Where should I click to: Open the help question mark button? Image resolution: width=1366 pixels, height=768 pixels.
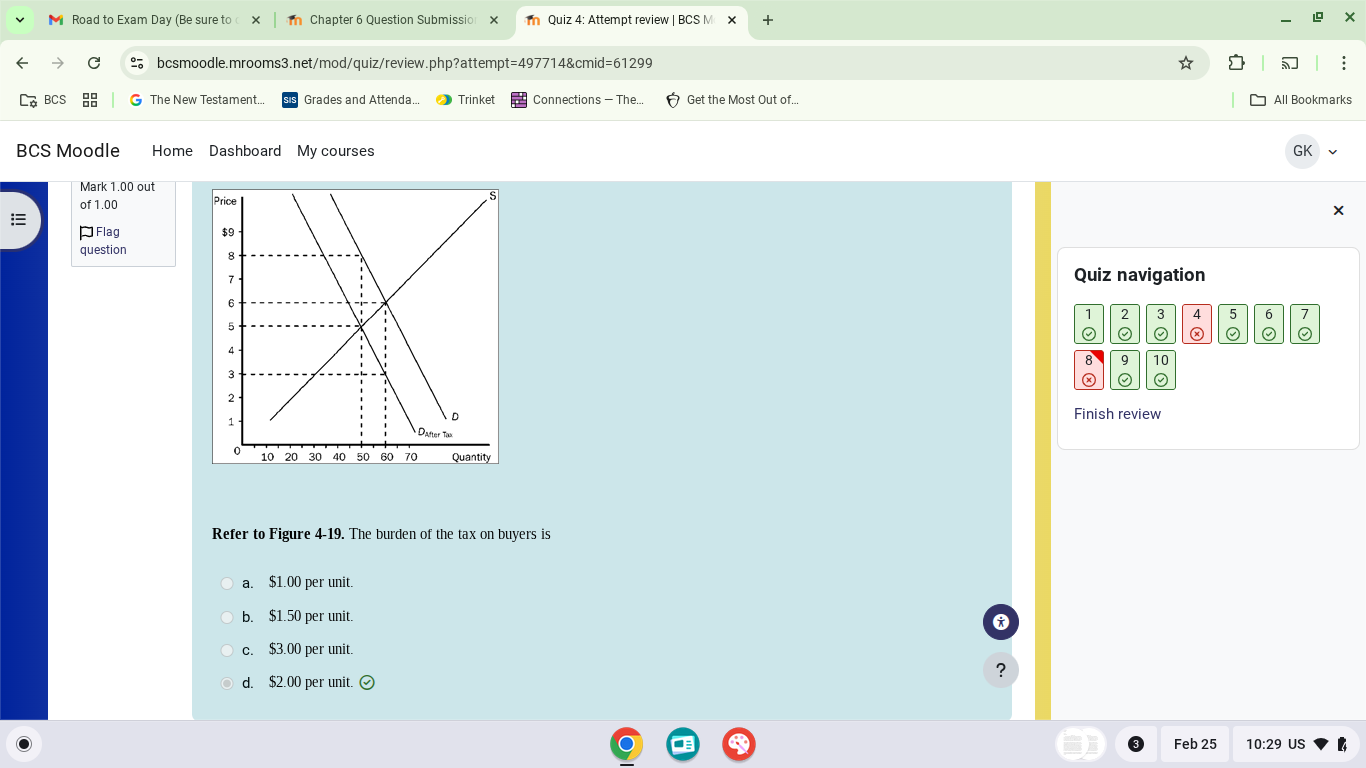pyautogui.click(x=1000, y=669)
